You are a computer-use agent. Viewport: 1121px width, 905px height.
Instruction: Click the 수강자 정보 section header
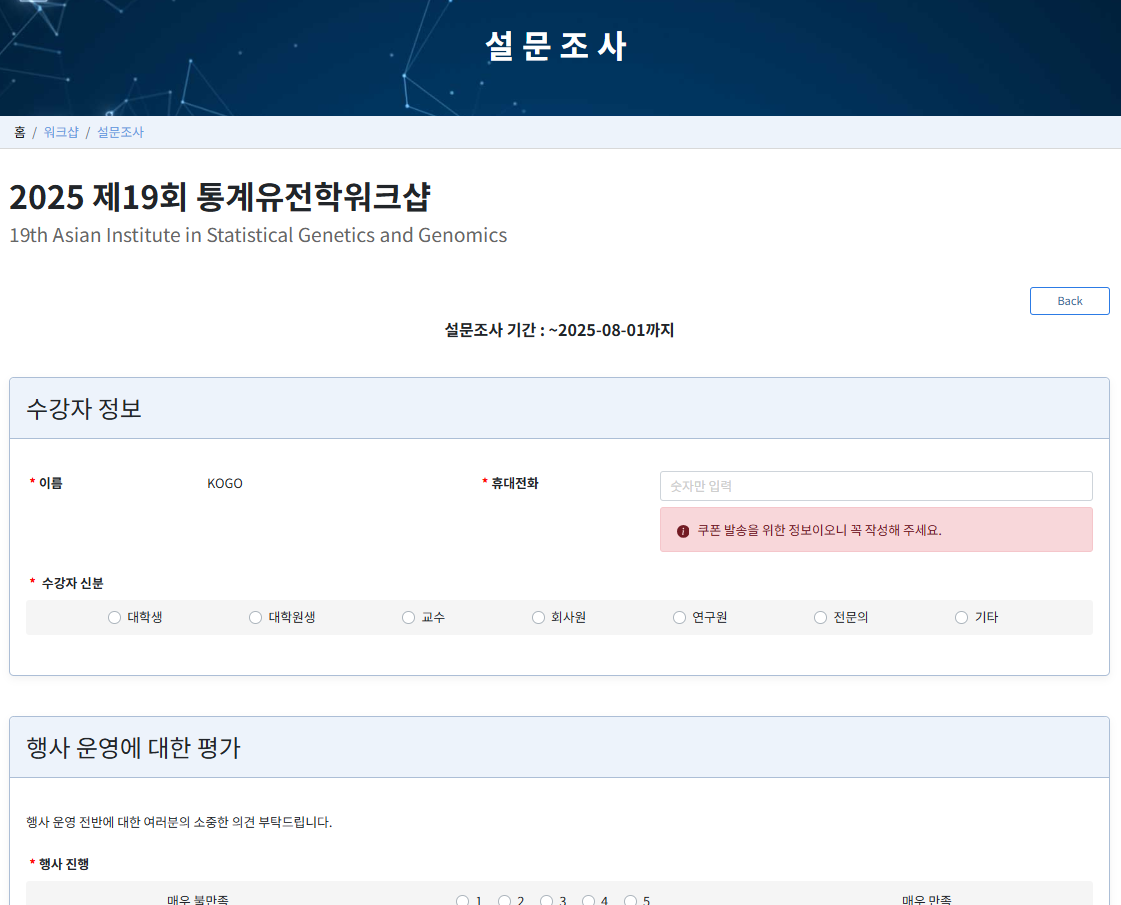click(x=559, y=408)
